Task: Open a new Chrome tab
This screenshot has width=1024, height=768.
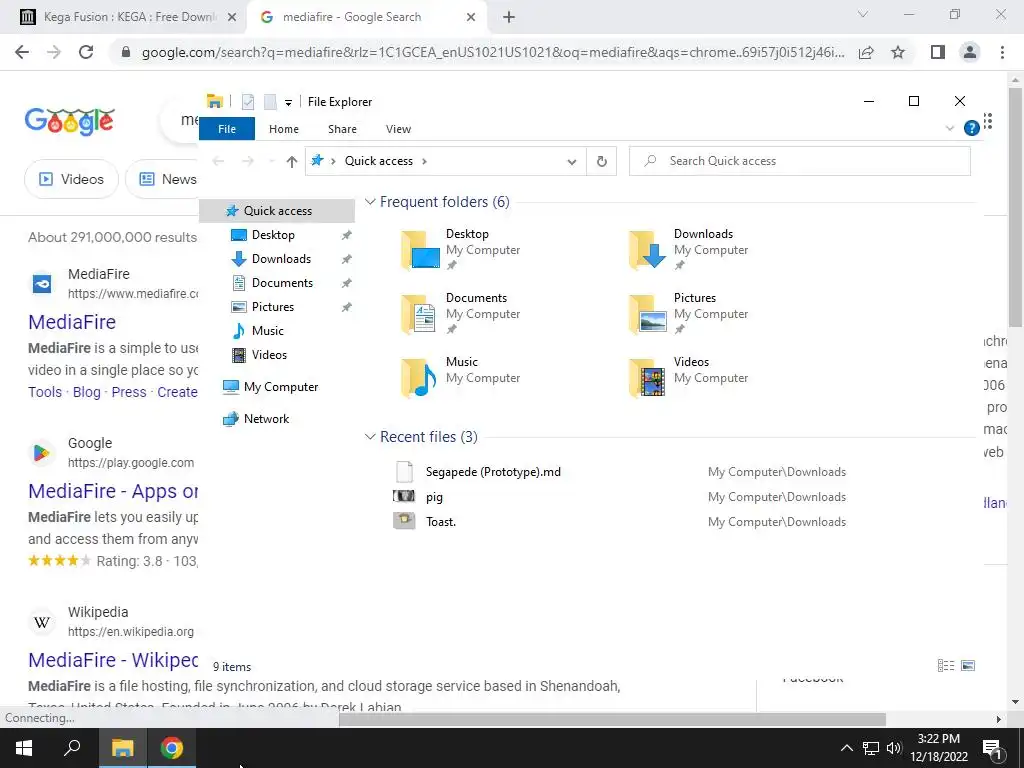Action: coord(509,17)
